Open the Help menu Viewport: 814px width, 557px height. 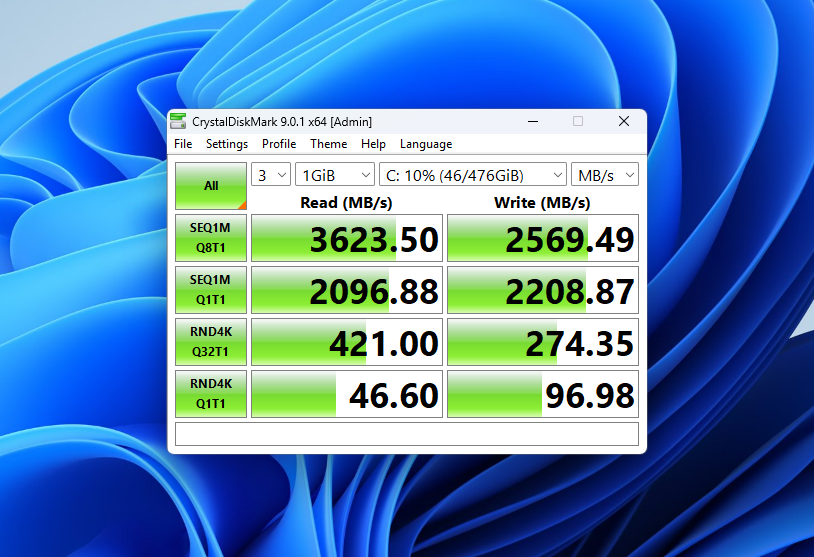pos(373,144)
